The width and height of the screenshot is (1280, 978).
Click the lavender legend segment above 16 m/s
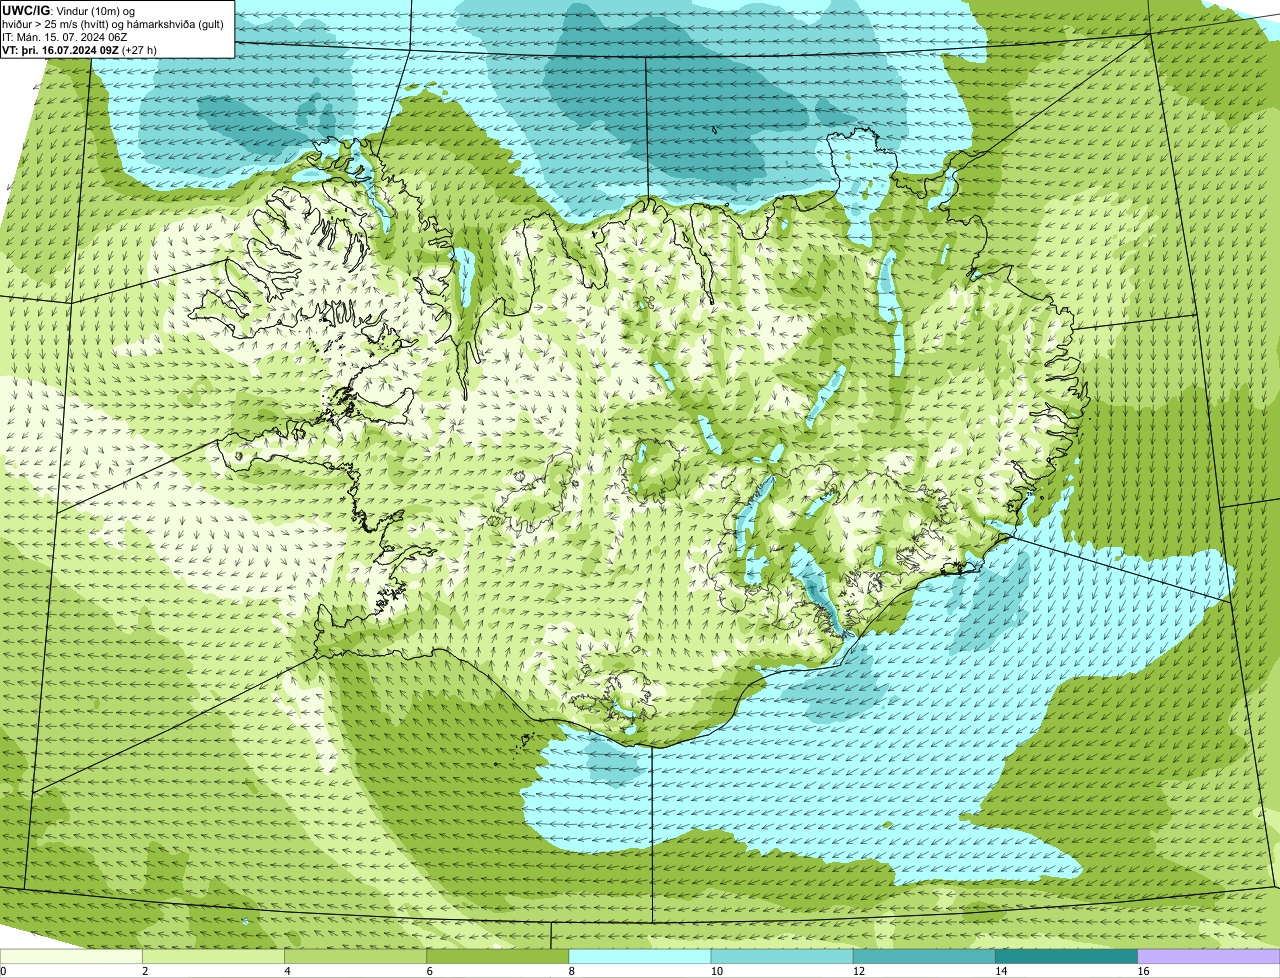tap(1209, 957)
